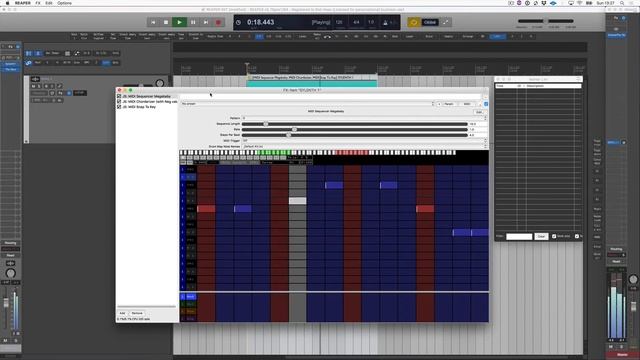This screenshot has height=360, width=640.
Task: Click the Global automation override button
Action: point(430,22)
